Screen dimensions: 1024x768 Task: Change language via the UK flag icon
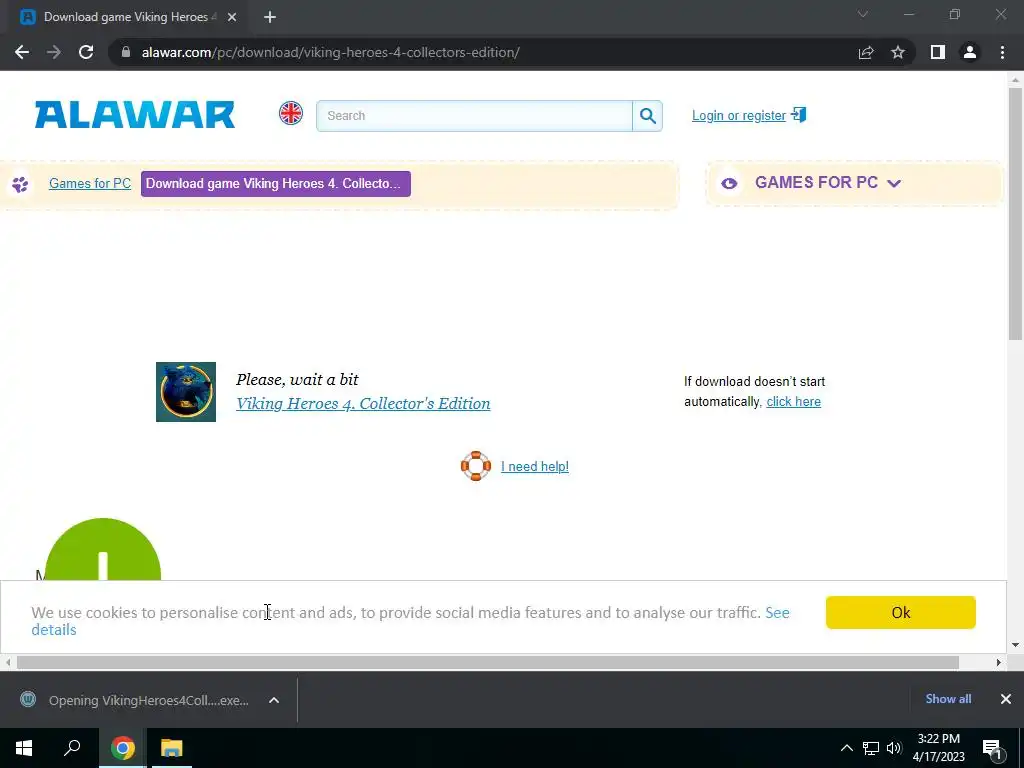pos(291,114)
